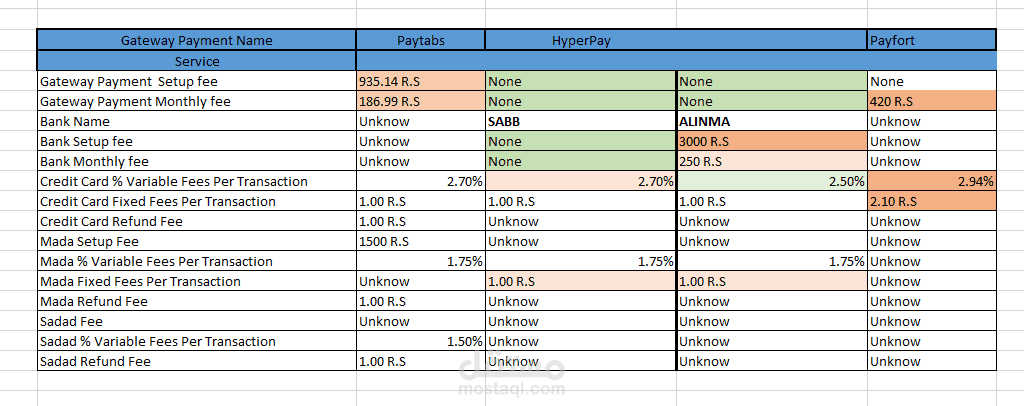
Task: Select the SABB bank name cell
Action: pos(581,121)
